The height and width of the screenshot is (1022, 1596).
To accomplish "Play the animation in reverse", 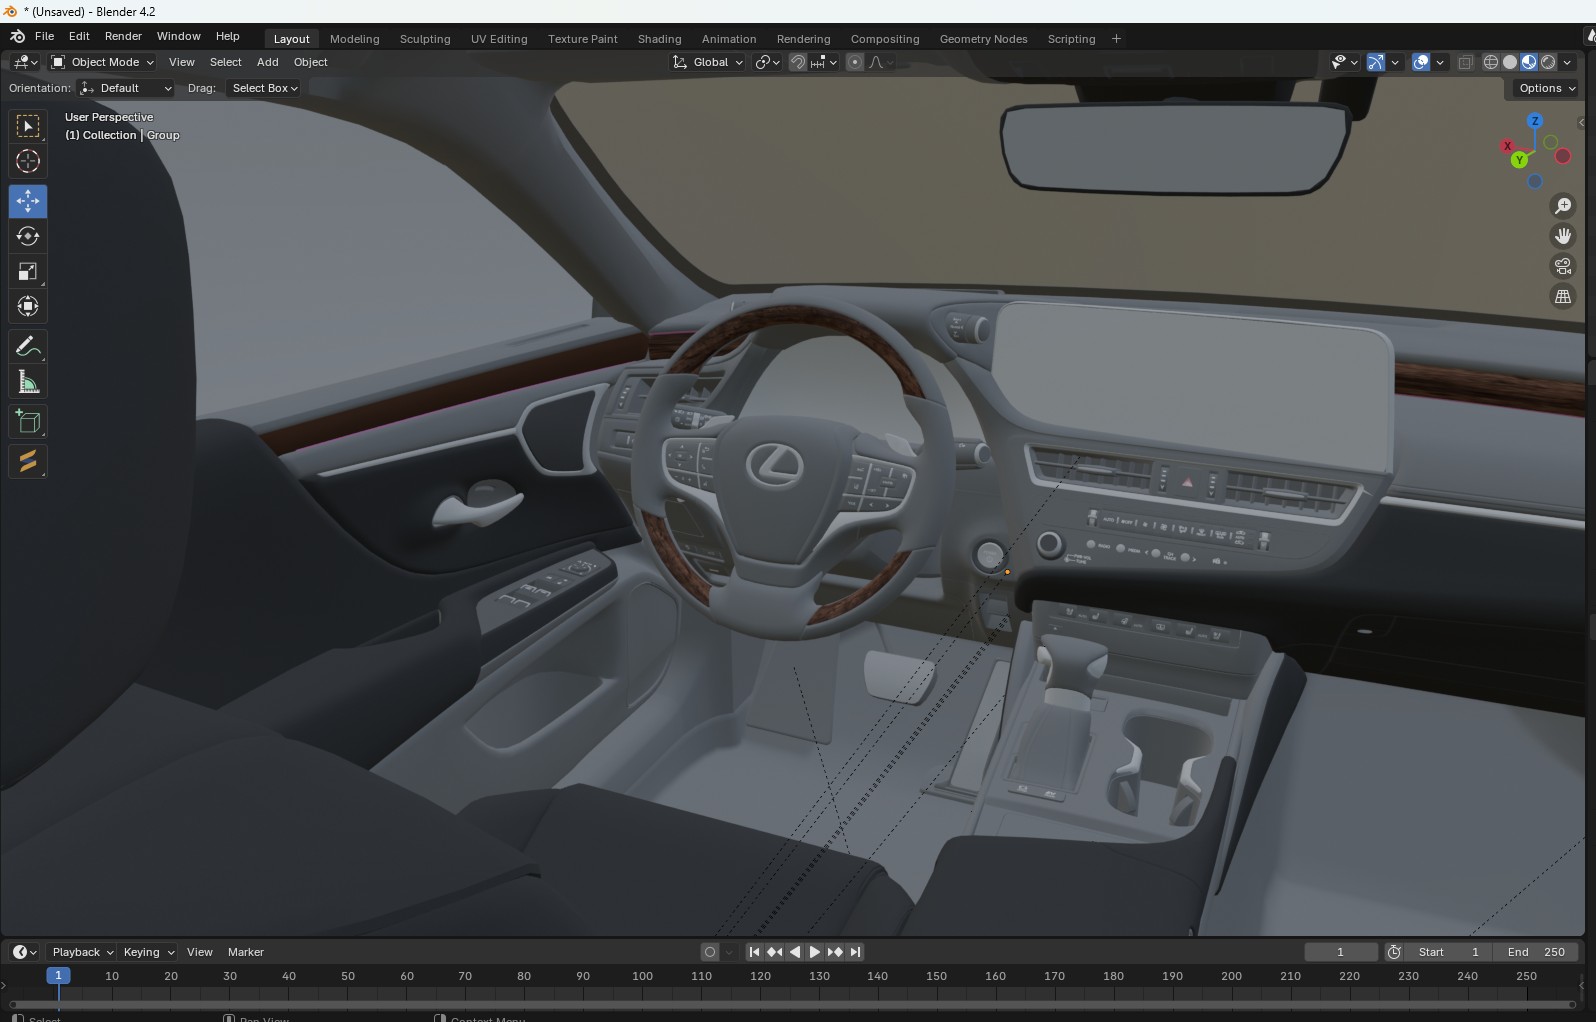I will click(795, 952).
